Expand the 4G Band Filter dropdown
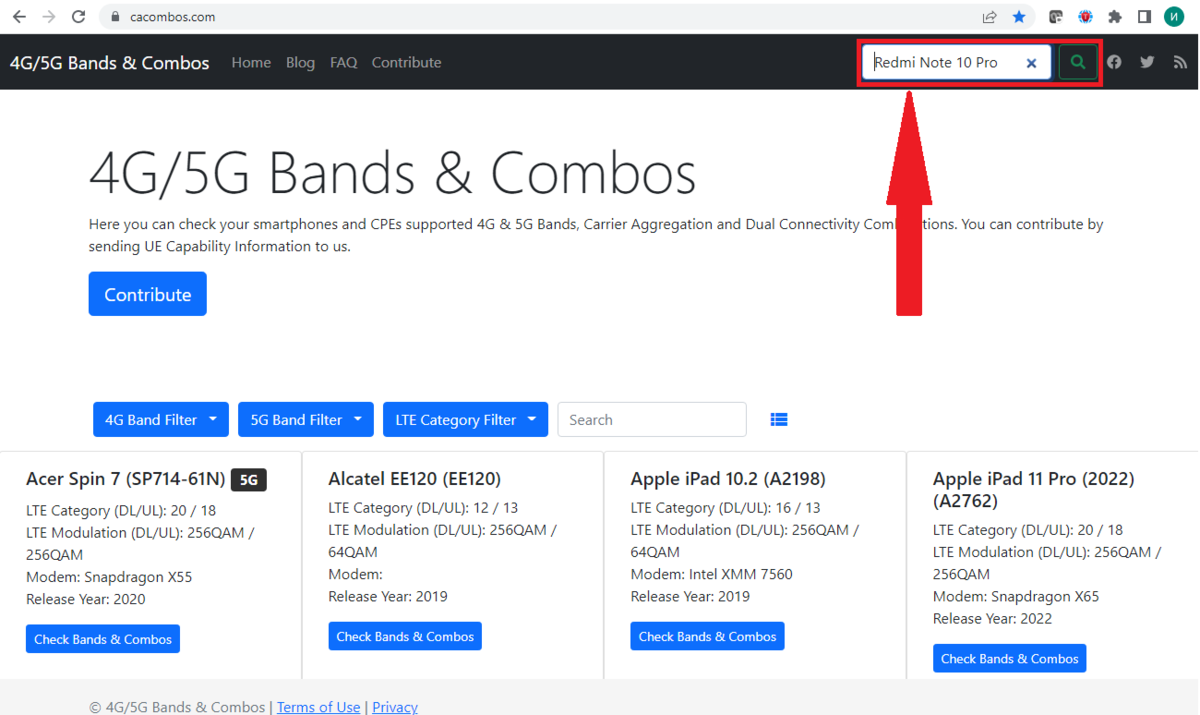Image resolution: width=1200 pixels, height=715 pixels. pyautogui.click(x=160, y=420)
